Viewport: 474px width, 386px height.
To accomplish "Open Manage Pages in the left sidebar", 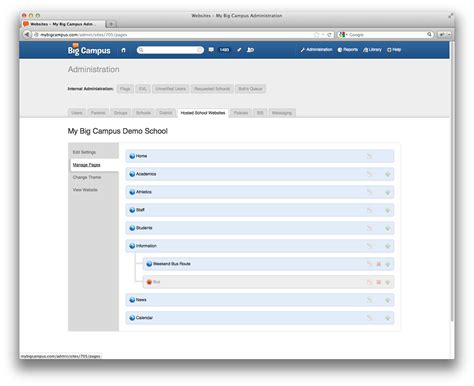I will coord(87,165).
